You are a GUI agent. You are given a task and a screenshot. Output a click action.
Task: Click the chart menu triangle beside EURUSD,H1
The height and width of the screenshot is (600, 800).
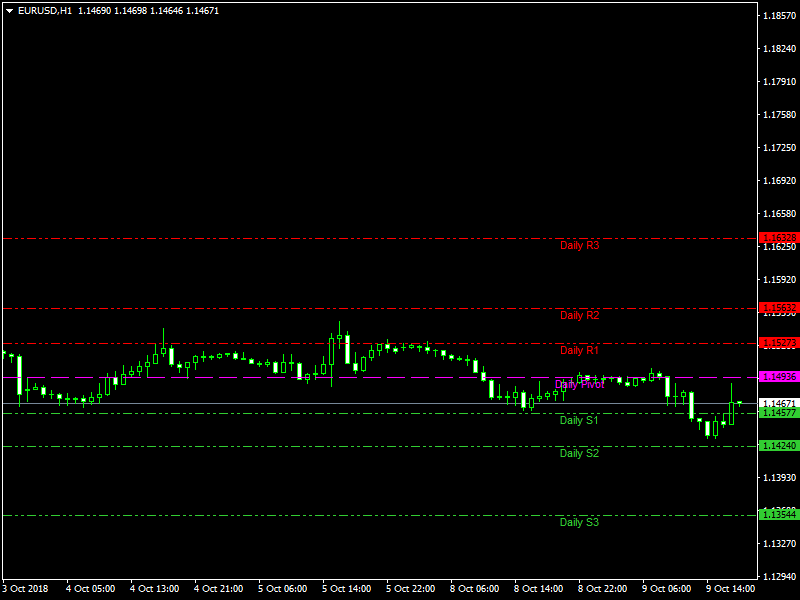click(9, 10)
